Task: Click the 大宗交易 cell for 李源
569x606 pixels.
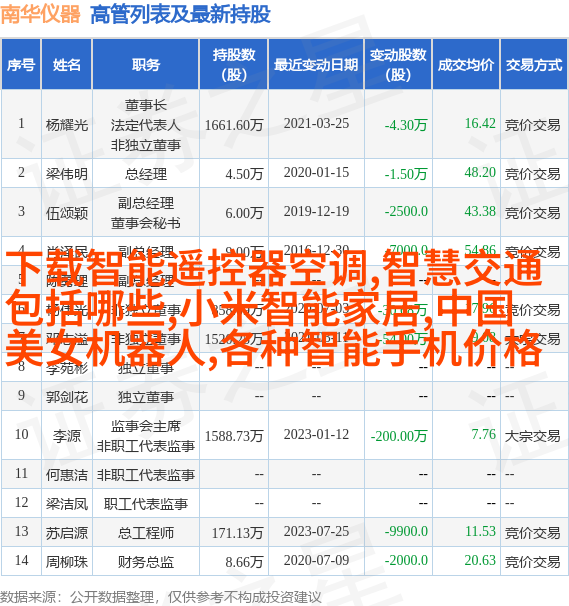Action: click(x=532, y=436)
